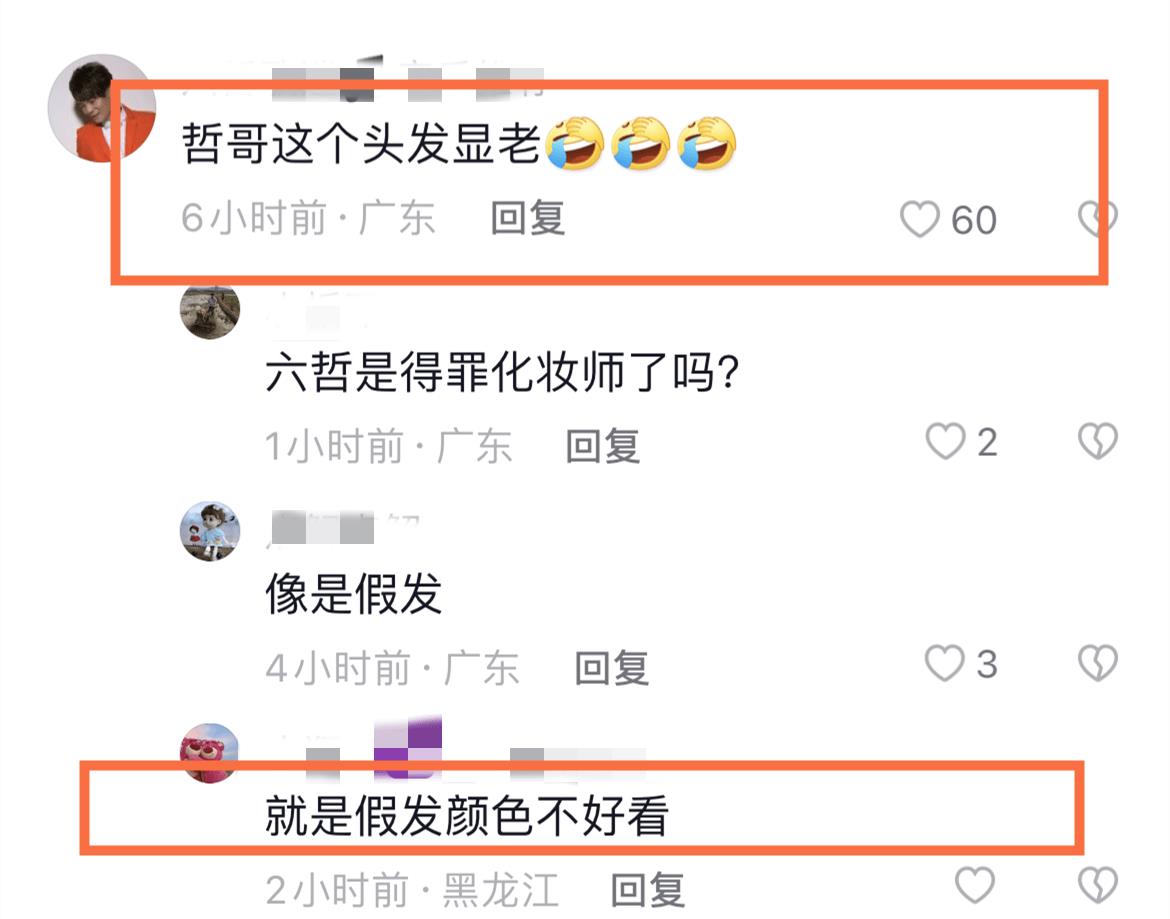The image size is (1170, 919).
Task: Select the comment text 六哲是得罪化妆师了吗
Action: click(x=501, y=371)
